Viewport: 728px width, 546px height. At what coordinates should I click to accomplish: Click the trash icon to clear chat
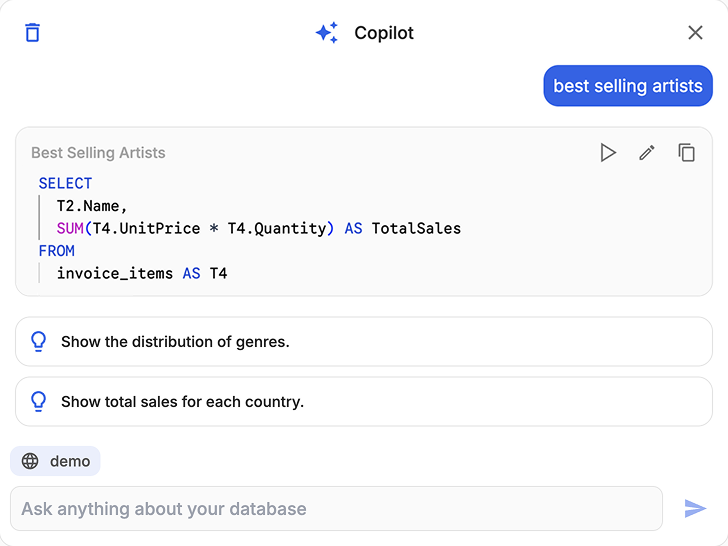[x=33, y=33]
